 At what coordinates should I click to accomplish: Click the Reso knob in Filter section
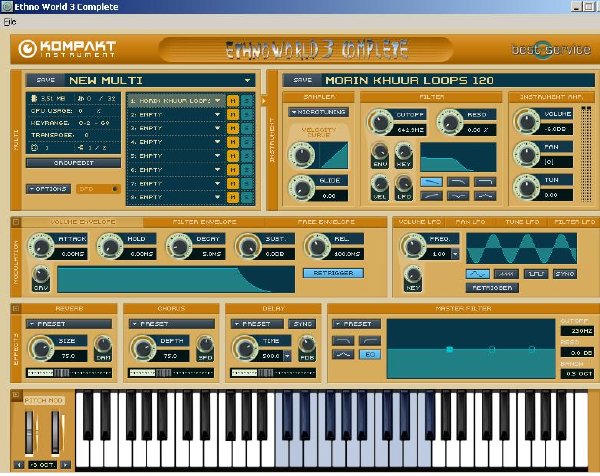coord(450,122)
